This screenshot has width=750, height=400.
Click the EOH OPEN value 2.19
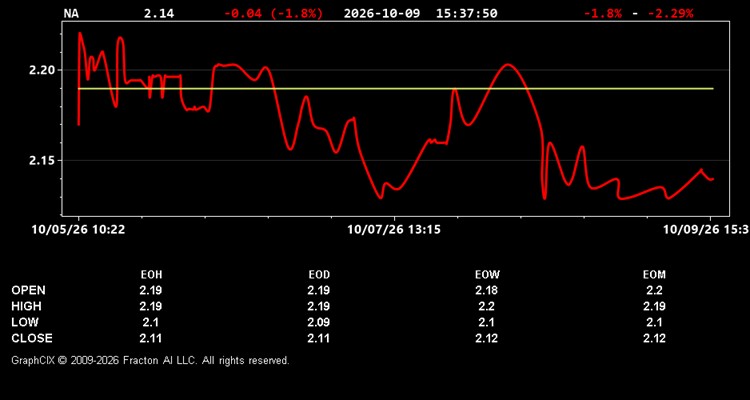pyautogui.click(x=151, y=290)
